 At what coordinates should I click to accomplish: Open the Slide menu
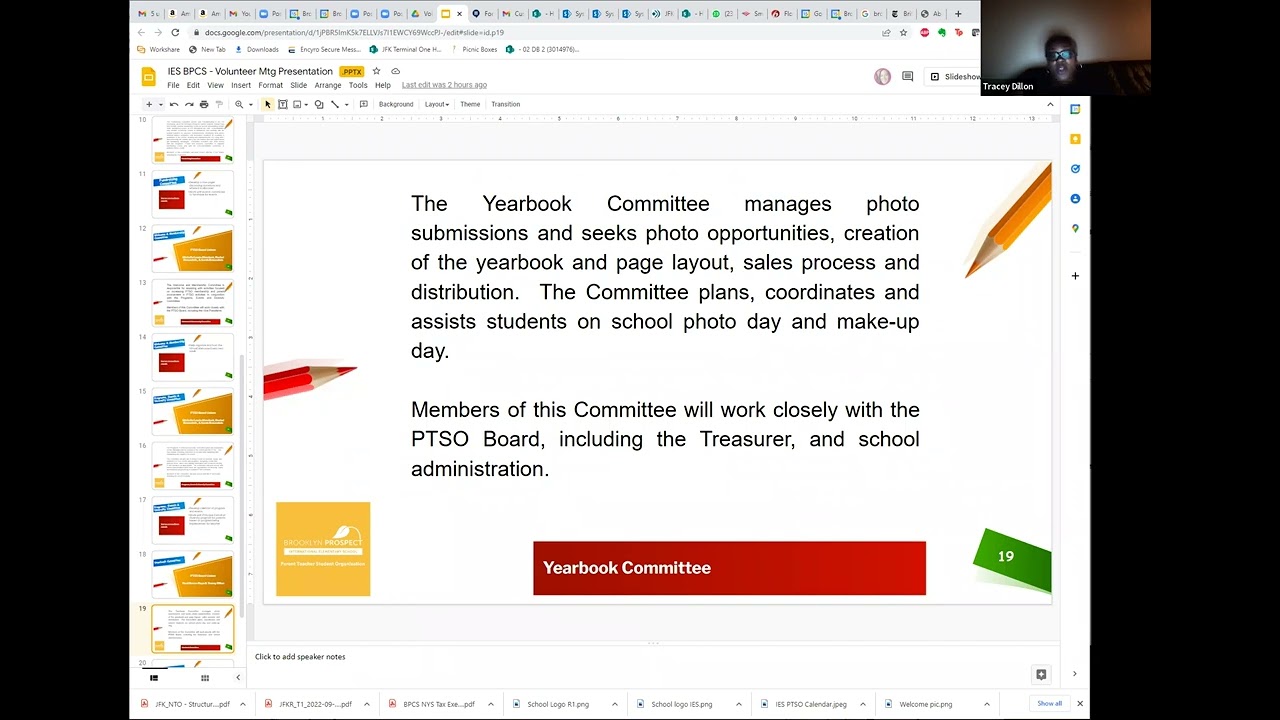[x=298, y=85]
